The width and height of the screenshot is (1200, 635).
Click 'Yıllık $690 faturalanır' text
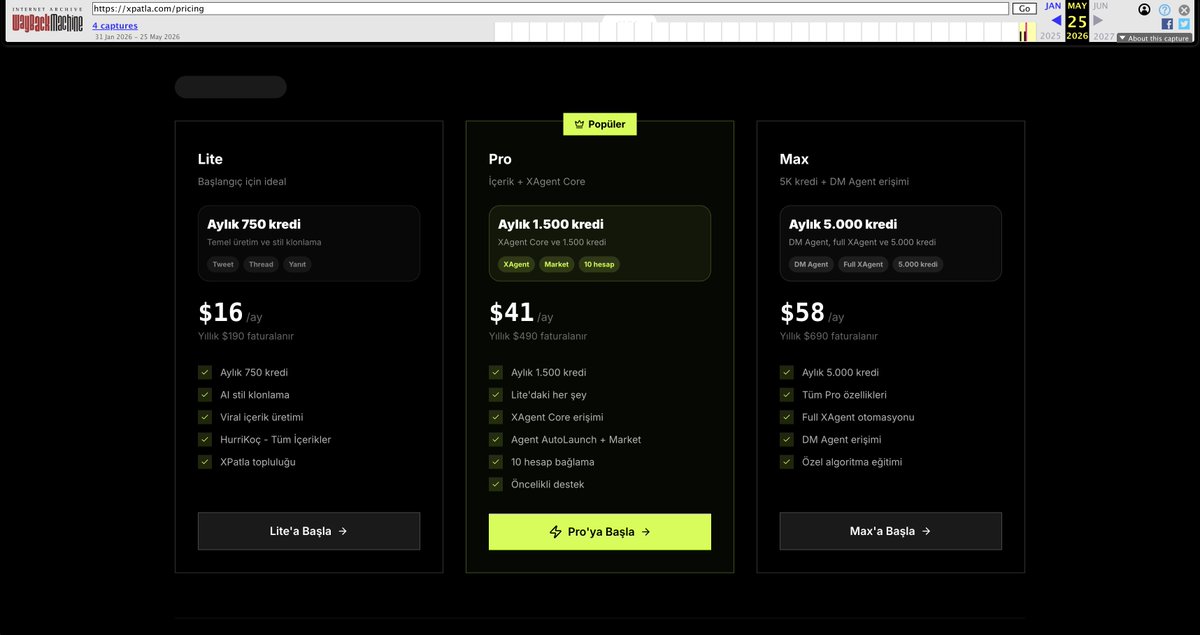[829, 336]
